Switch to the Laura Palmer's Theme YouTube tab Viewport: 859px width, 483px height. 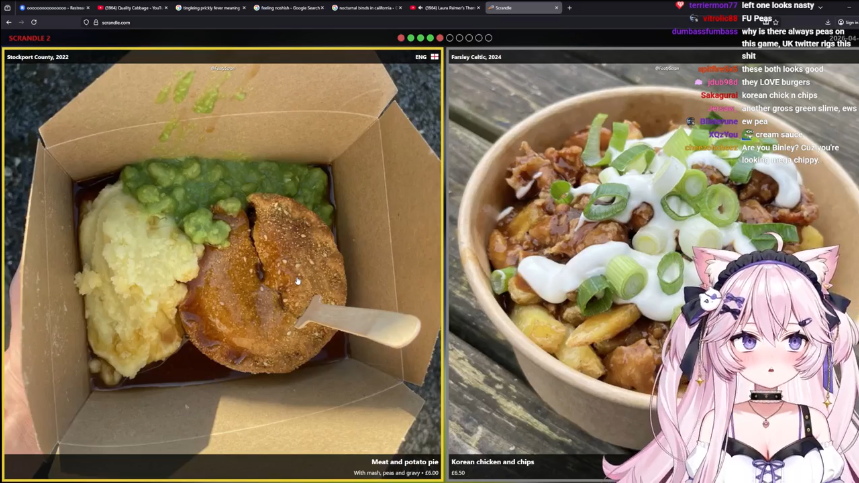[445, 8]
